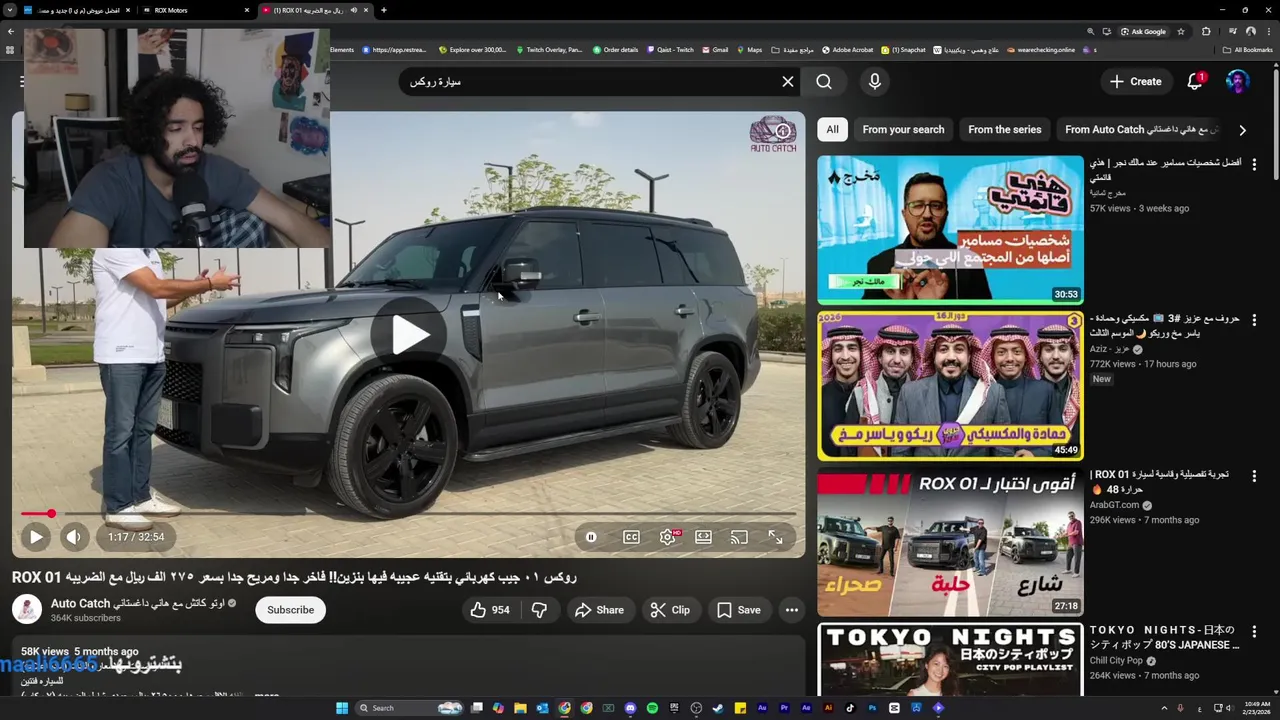The width and height of the screenshot is (1280, 720).
Task: Switch to theater mode view
Action: [703, 537]
